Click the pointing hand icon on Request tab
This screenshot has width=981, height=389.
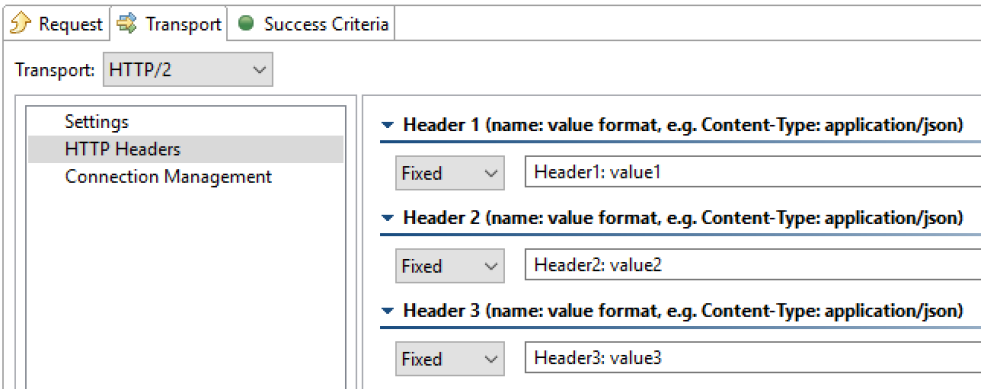tap(21, 24)
